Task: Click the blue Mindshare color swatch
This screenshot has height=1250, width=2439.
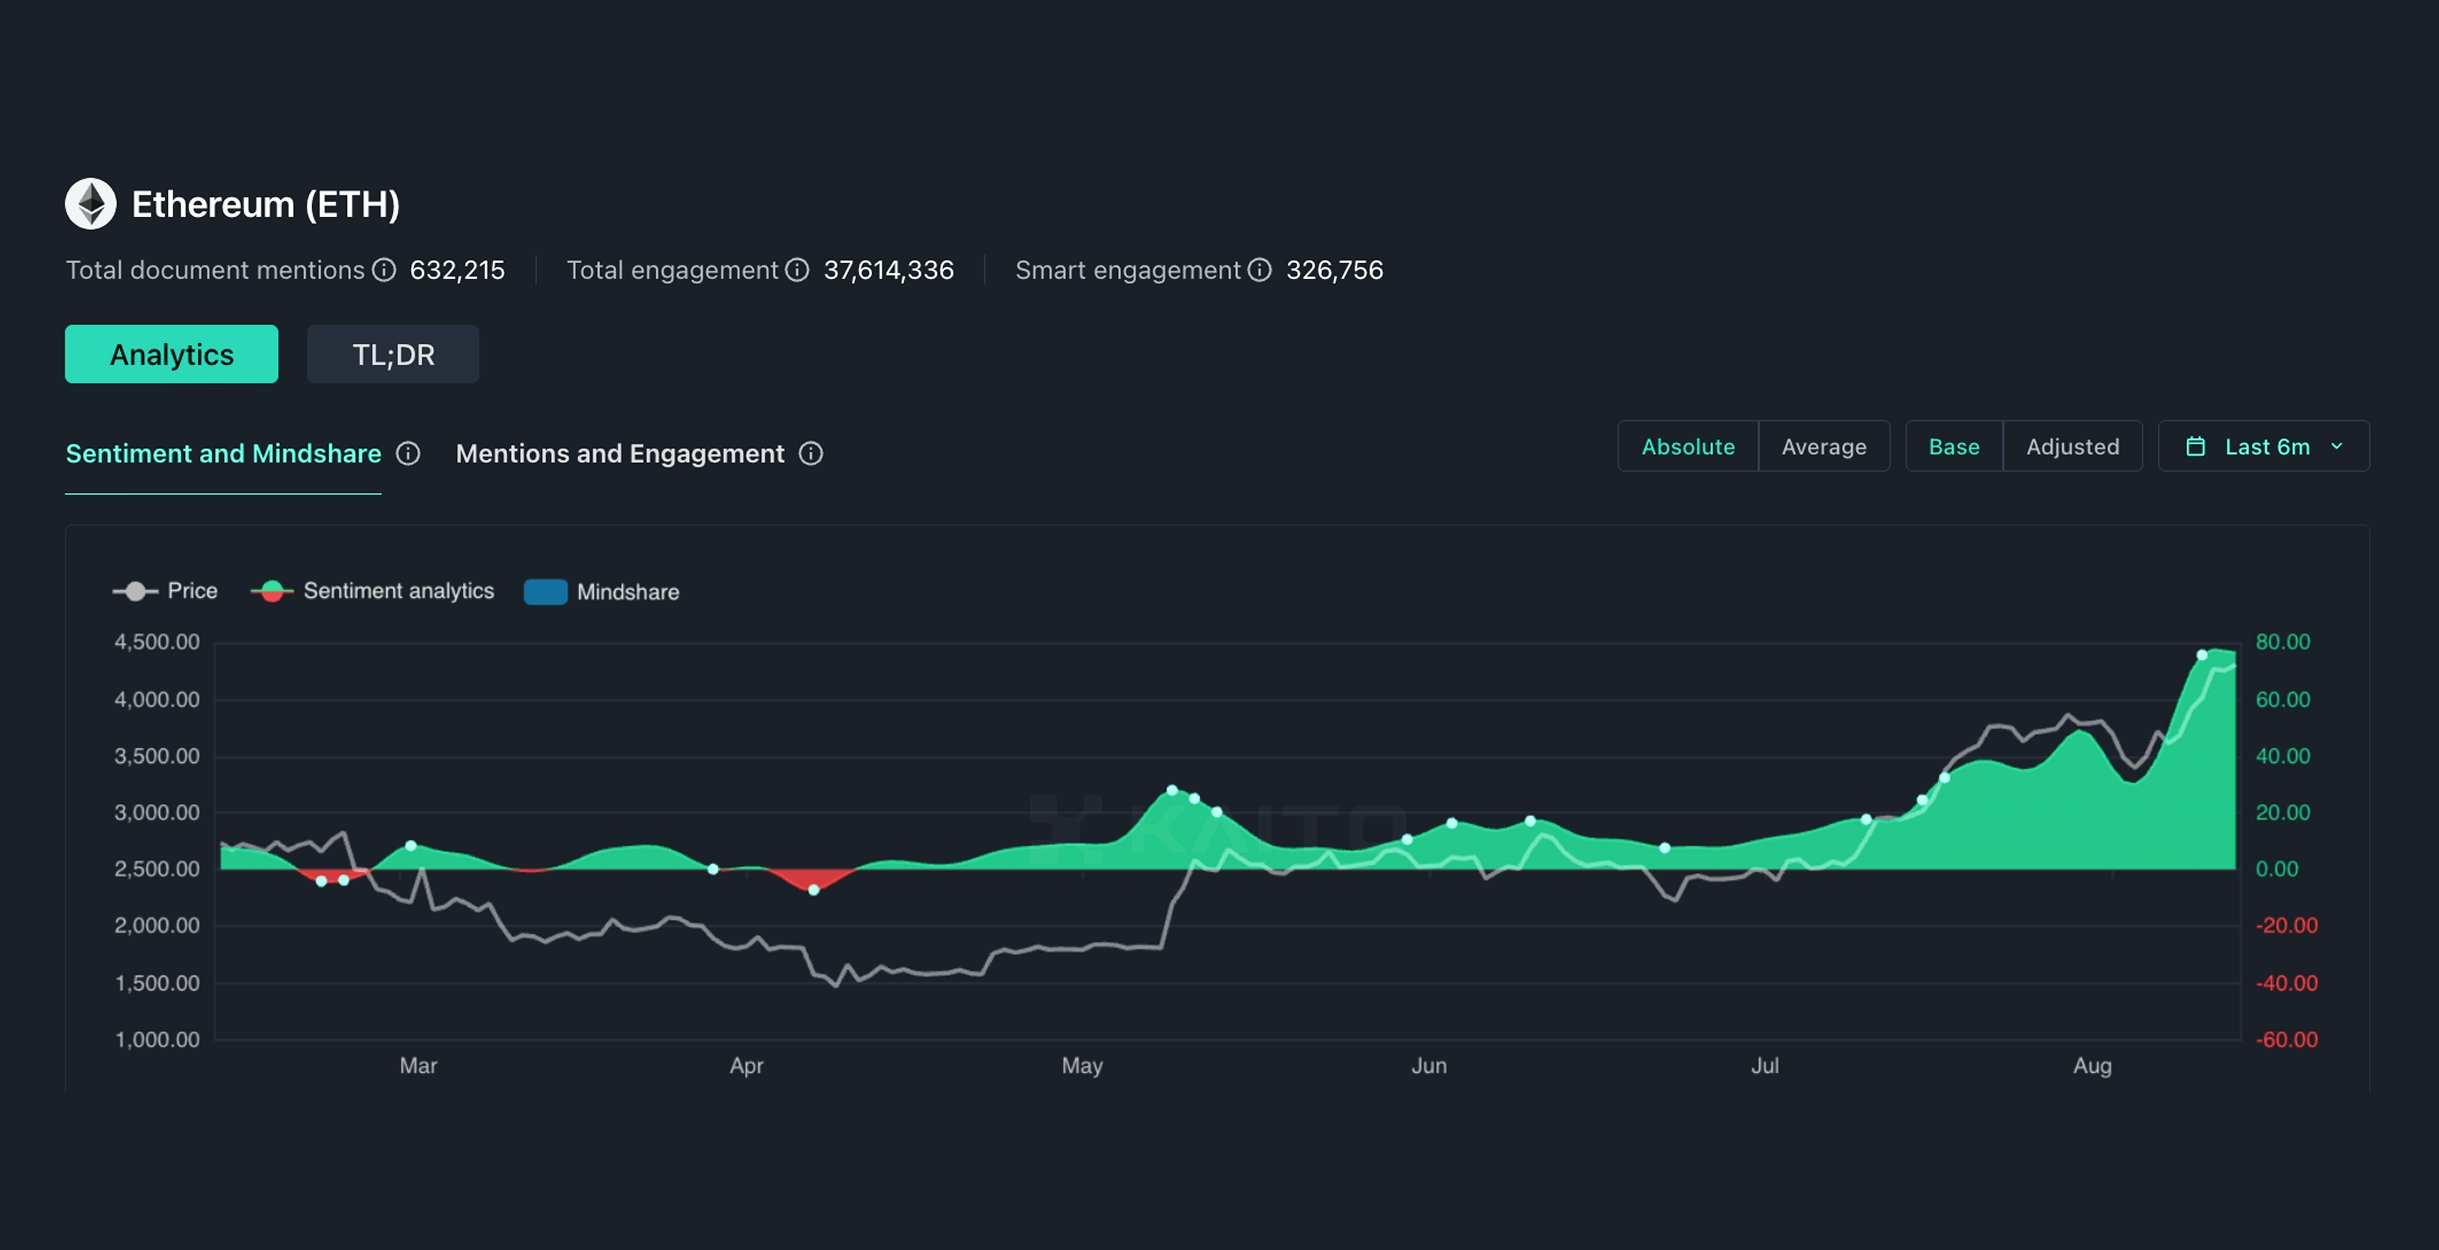Action: coord(546,592)
